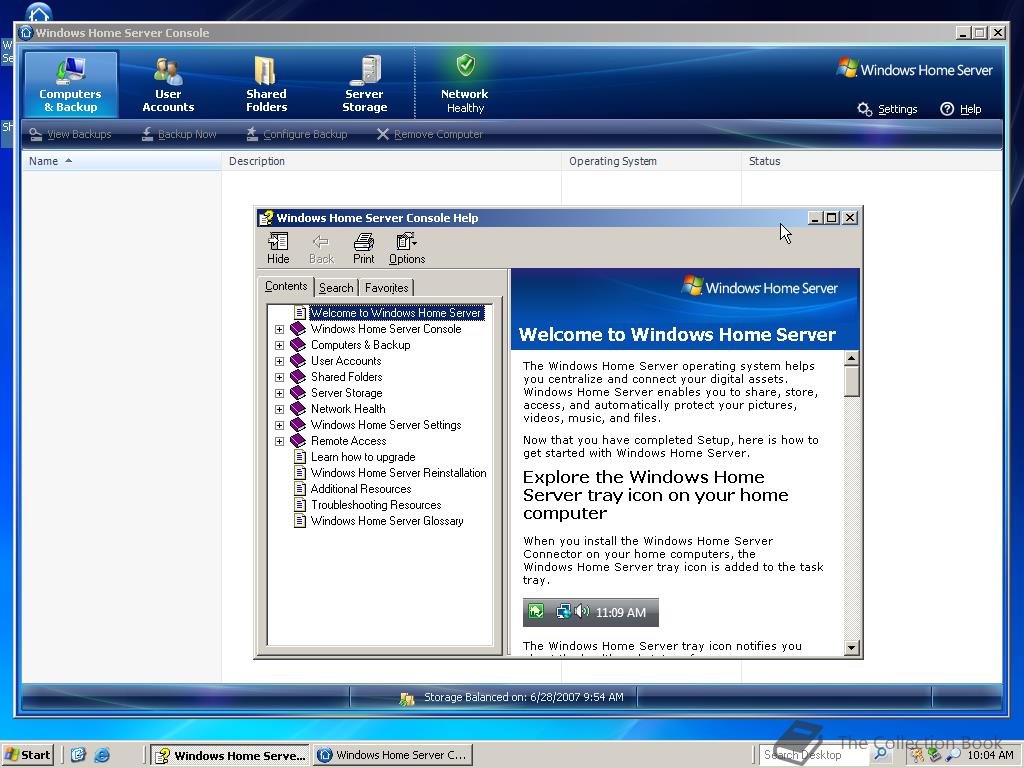
Task: Open the Server Storage tab
Action: coord(364,85)
